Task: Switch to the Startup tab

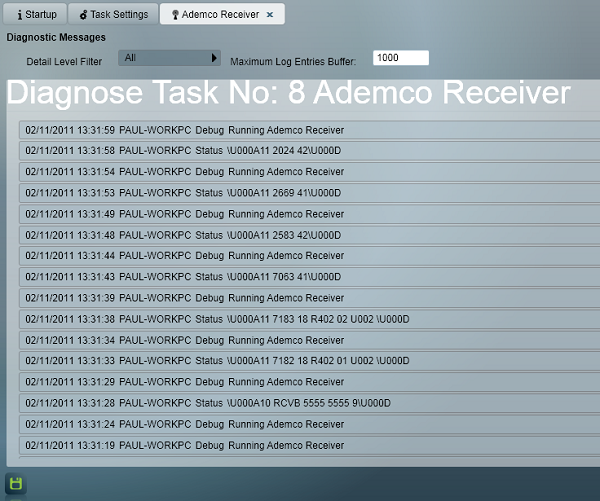Action: (x=35, y=14)
